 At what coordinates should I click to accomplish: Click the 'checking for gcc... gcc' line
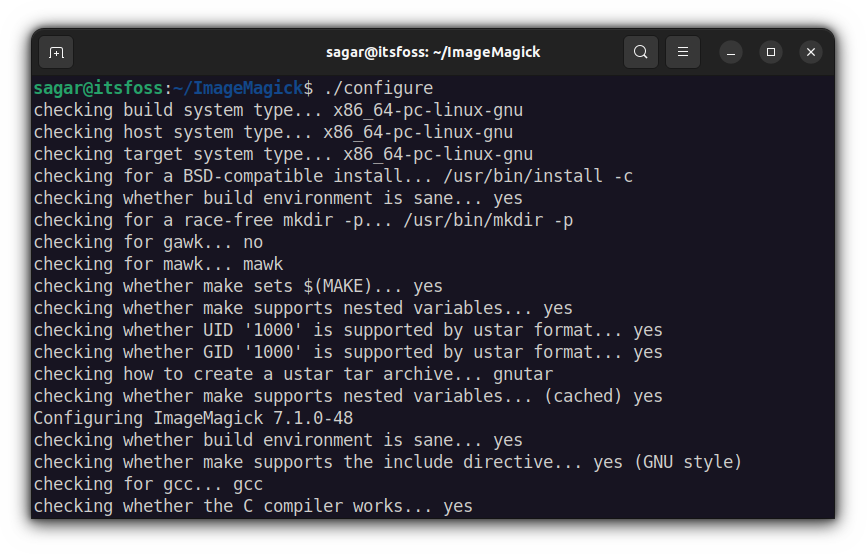pyautogui.click(x=148, y=484)
